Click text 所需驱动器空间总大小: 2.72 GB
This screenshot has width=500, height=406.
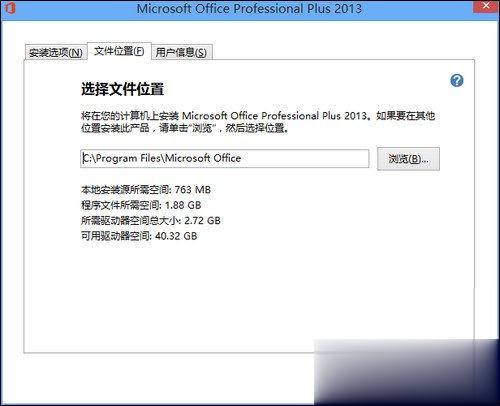[x=151, y=220]
